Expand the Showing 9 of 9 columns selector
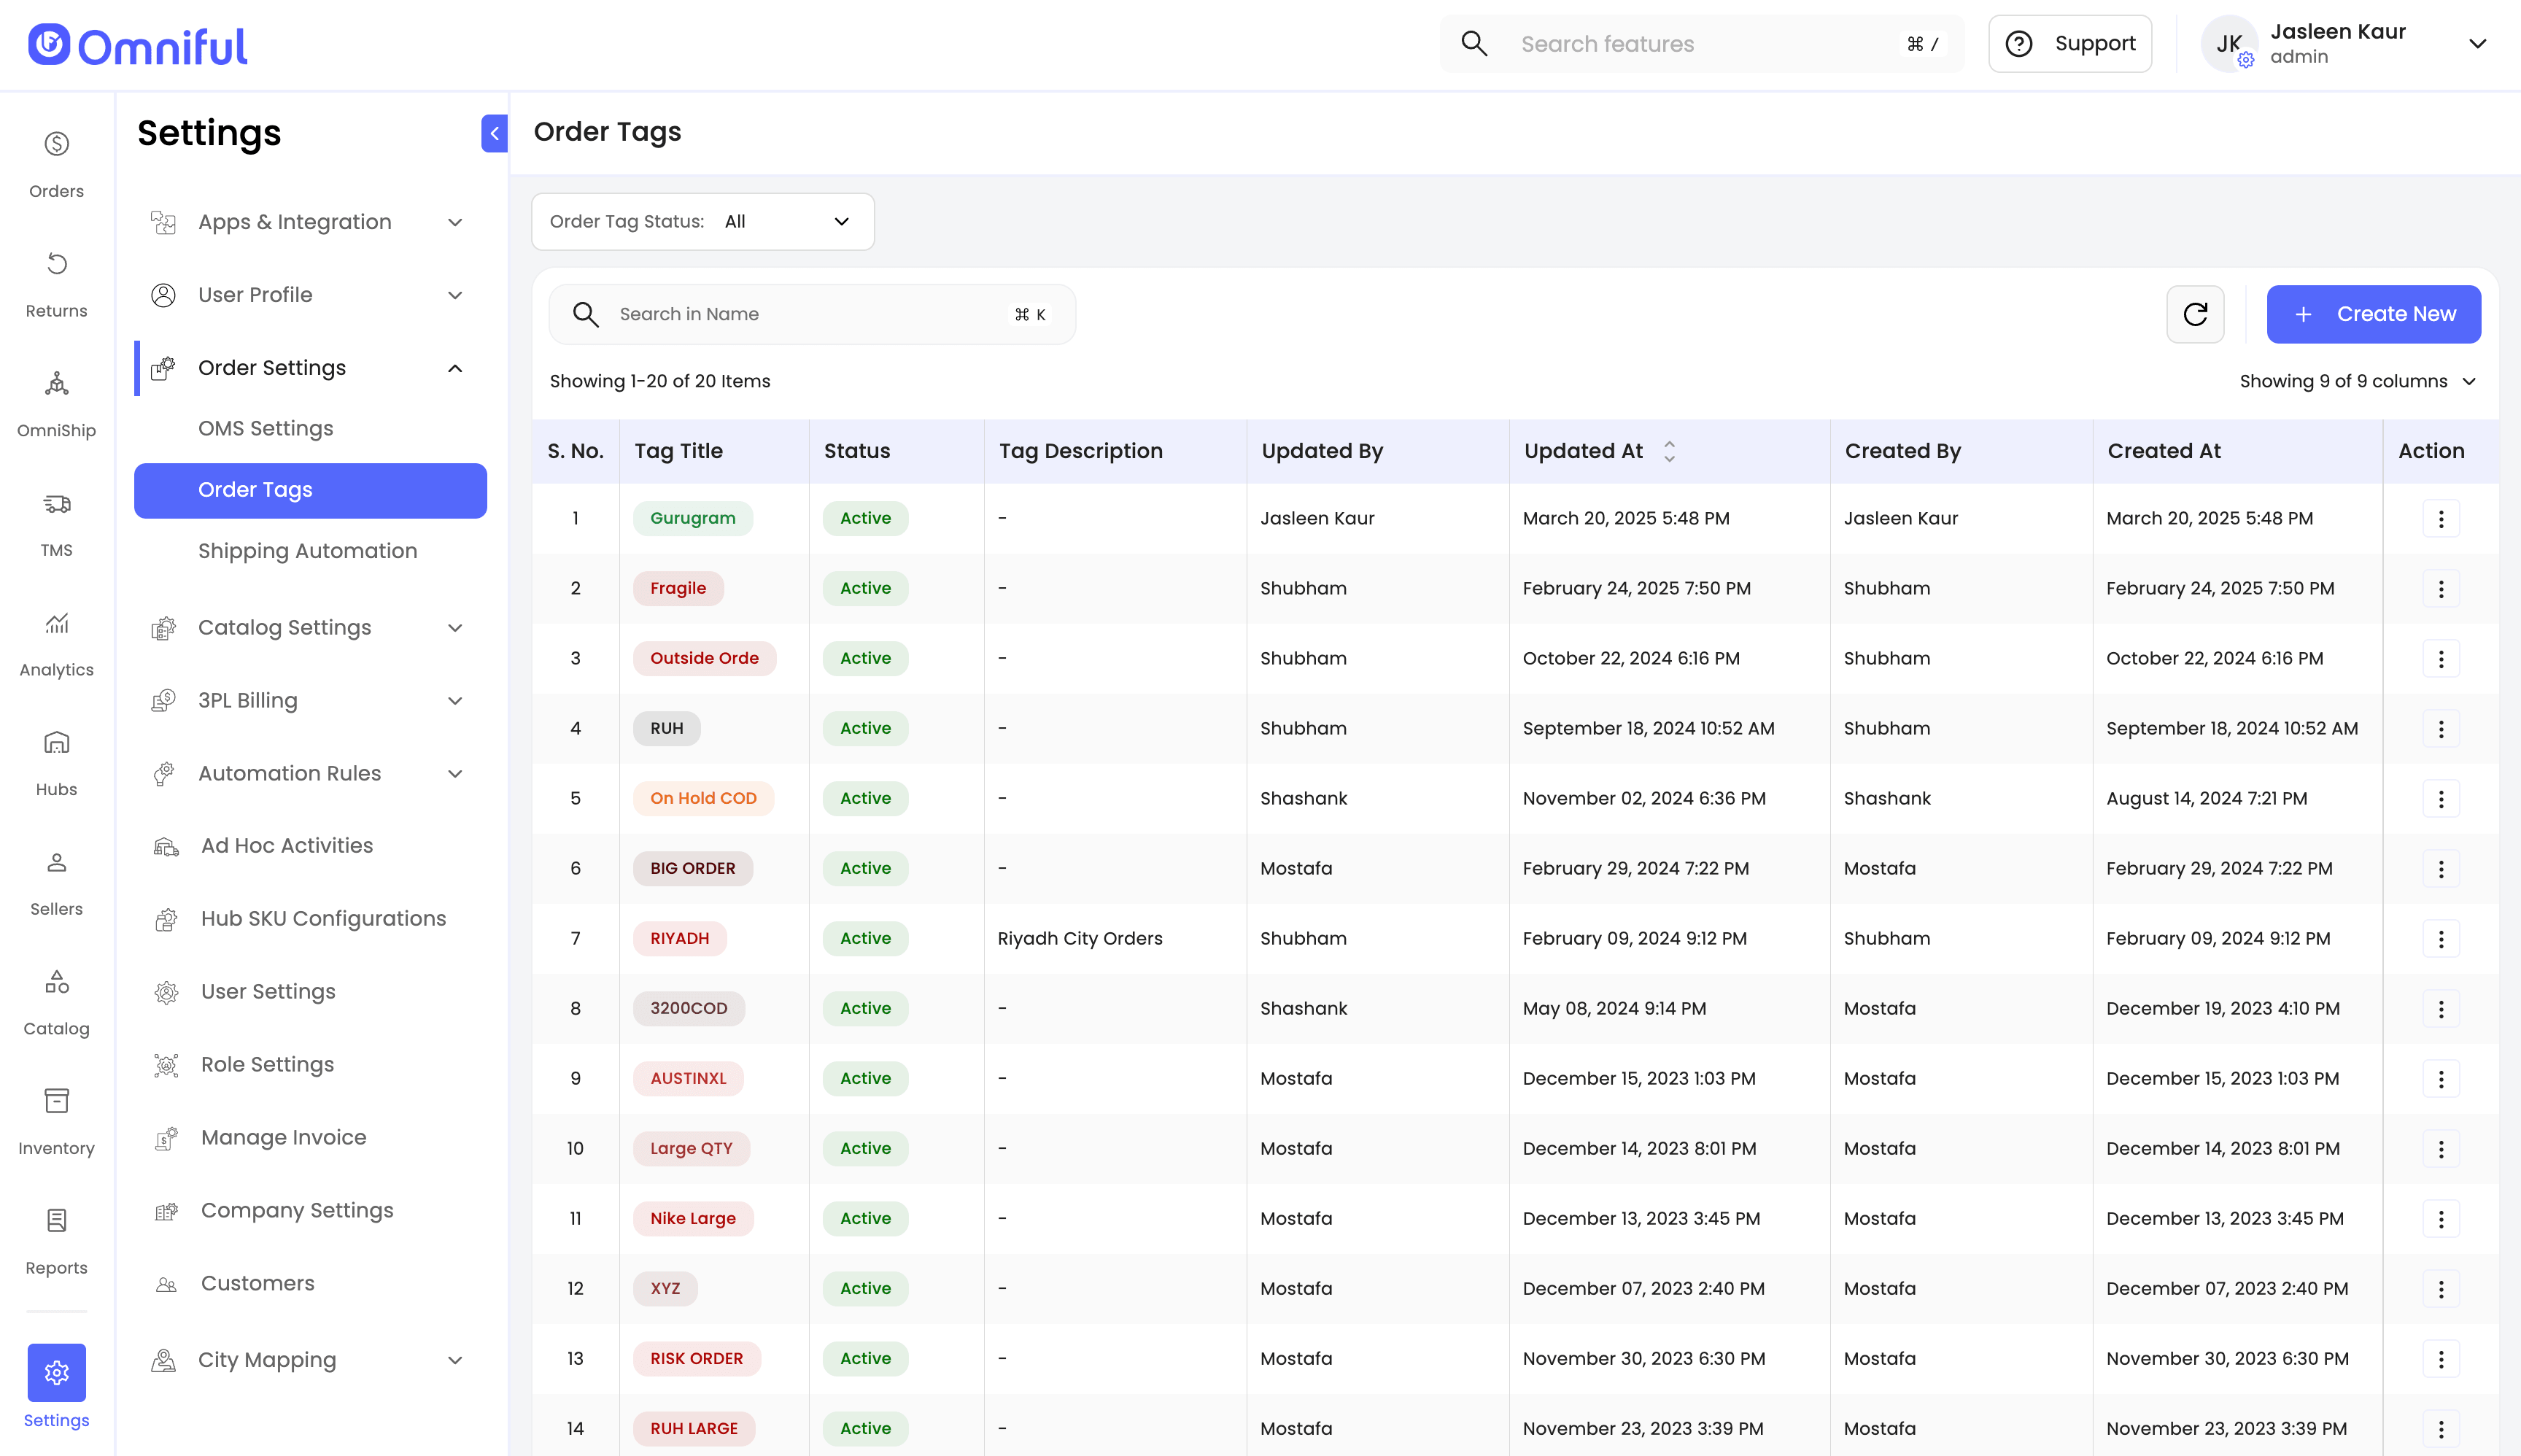This screenshot has width=2521, height=1456. click(x=2357, y=381)
